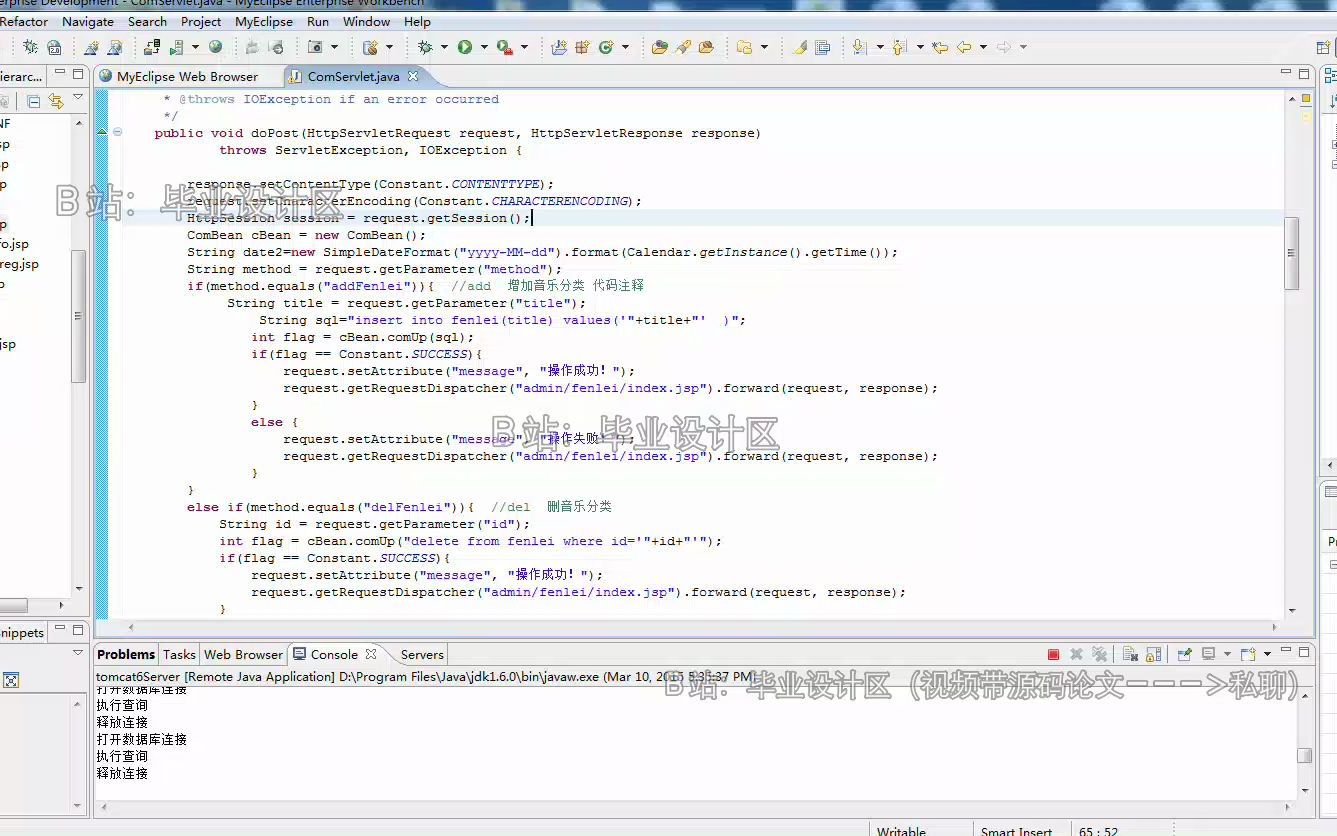Image resolution: width=1337 pixels, height=836 pixels.
Task: Click the New Java Class icon
Action: coord(605,47)
